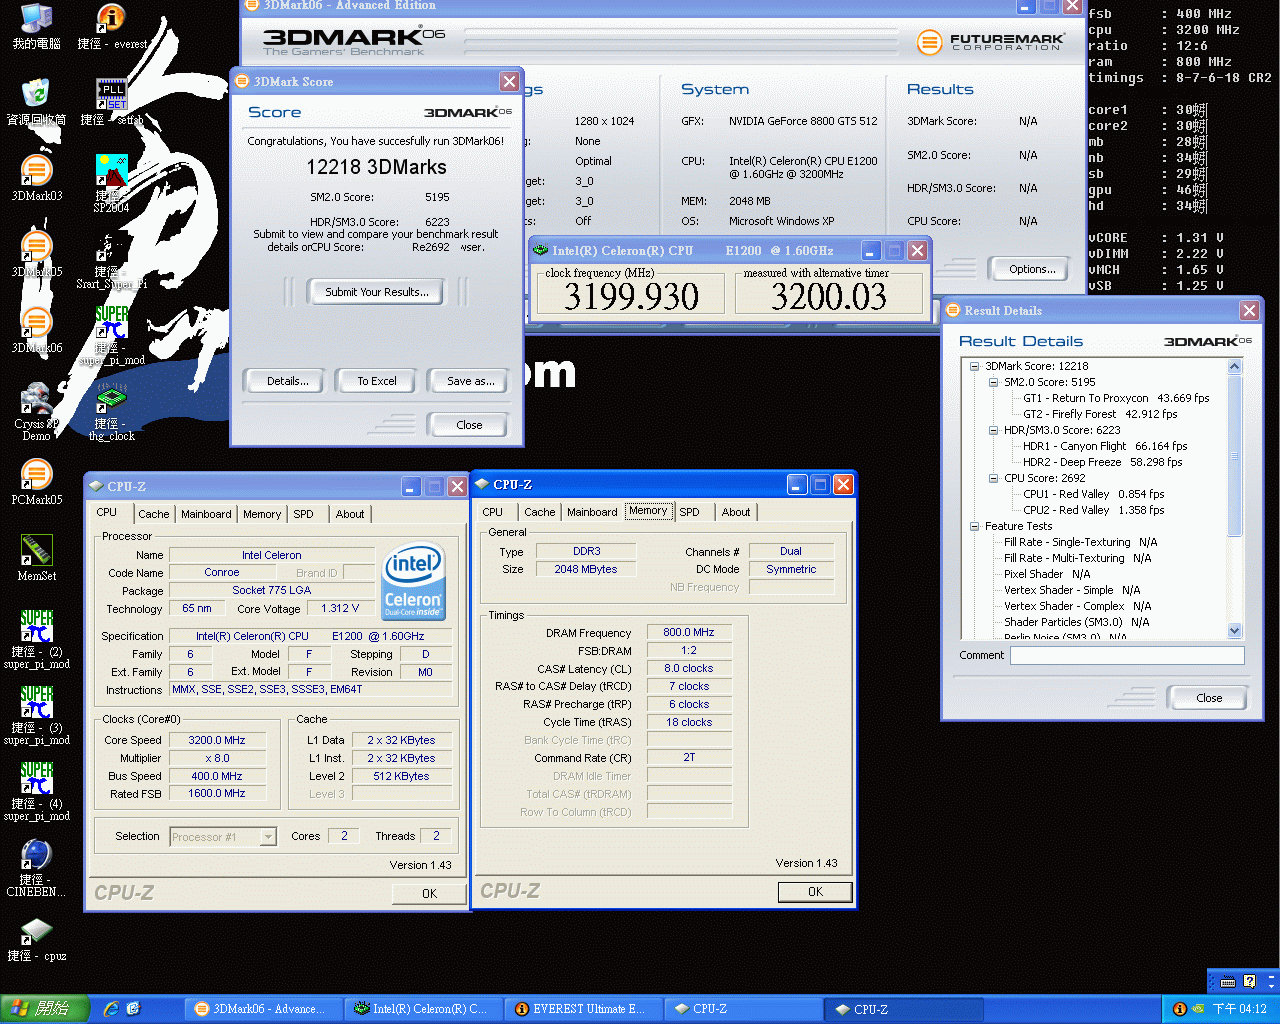Click the Result Details scrollbar down arrow
1280x1024 pixels.
pyautogui.click(x=1234, y=630)
